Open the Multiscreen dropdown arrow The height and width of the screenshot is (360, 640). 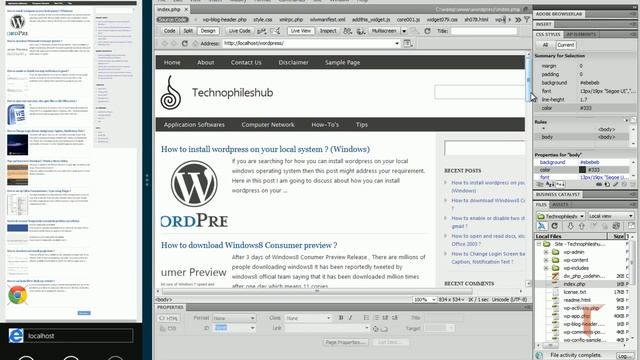tap(404, 31)
